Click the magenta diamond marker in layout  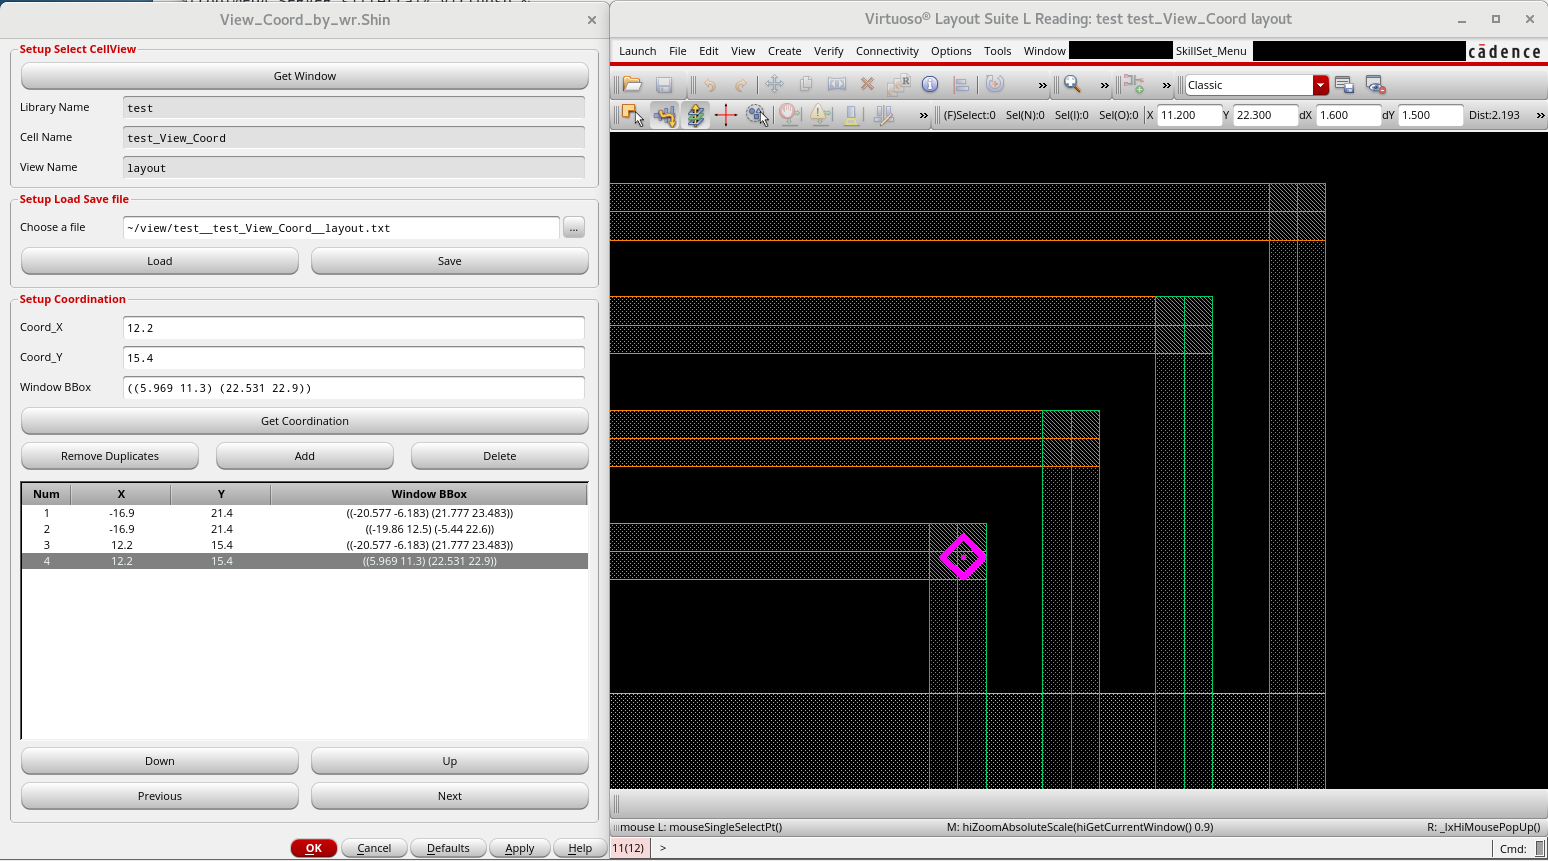click(963, 557)
